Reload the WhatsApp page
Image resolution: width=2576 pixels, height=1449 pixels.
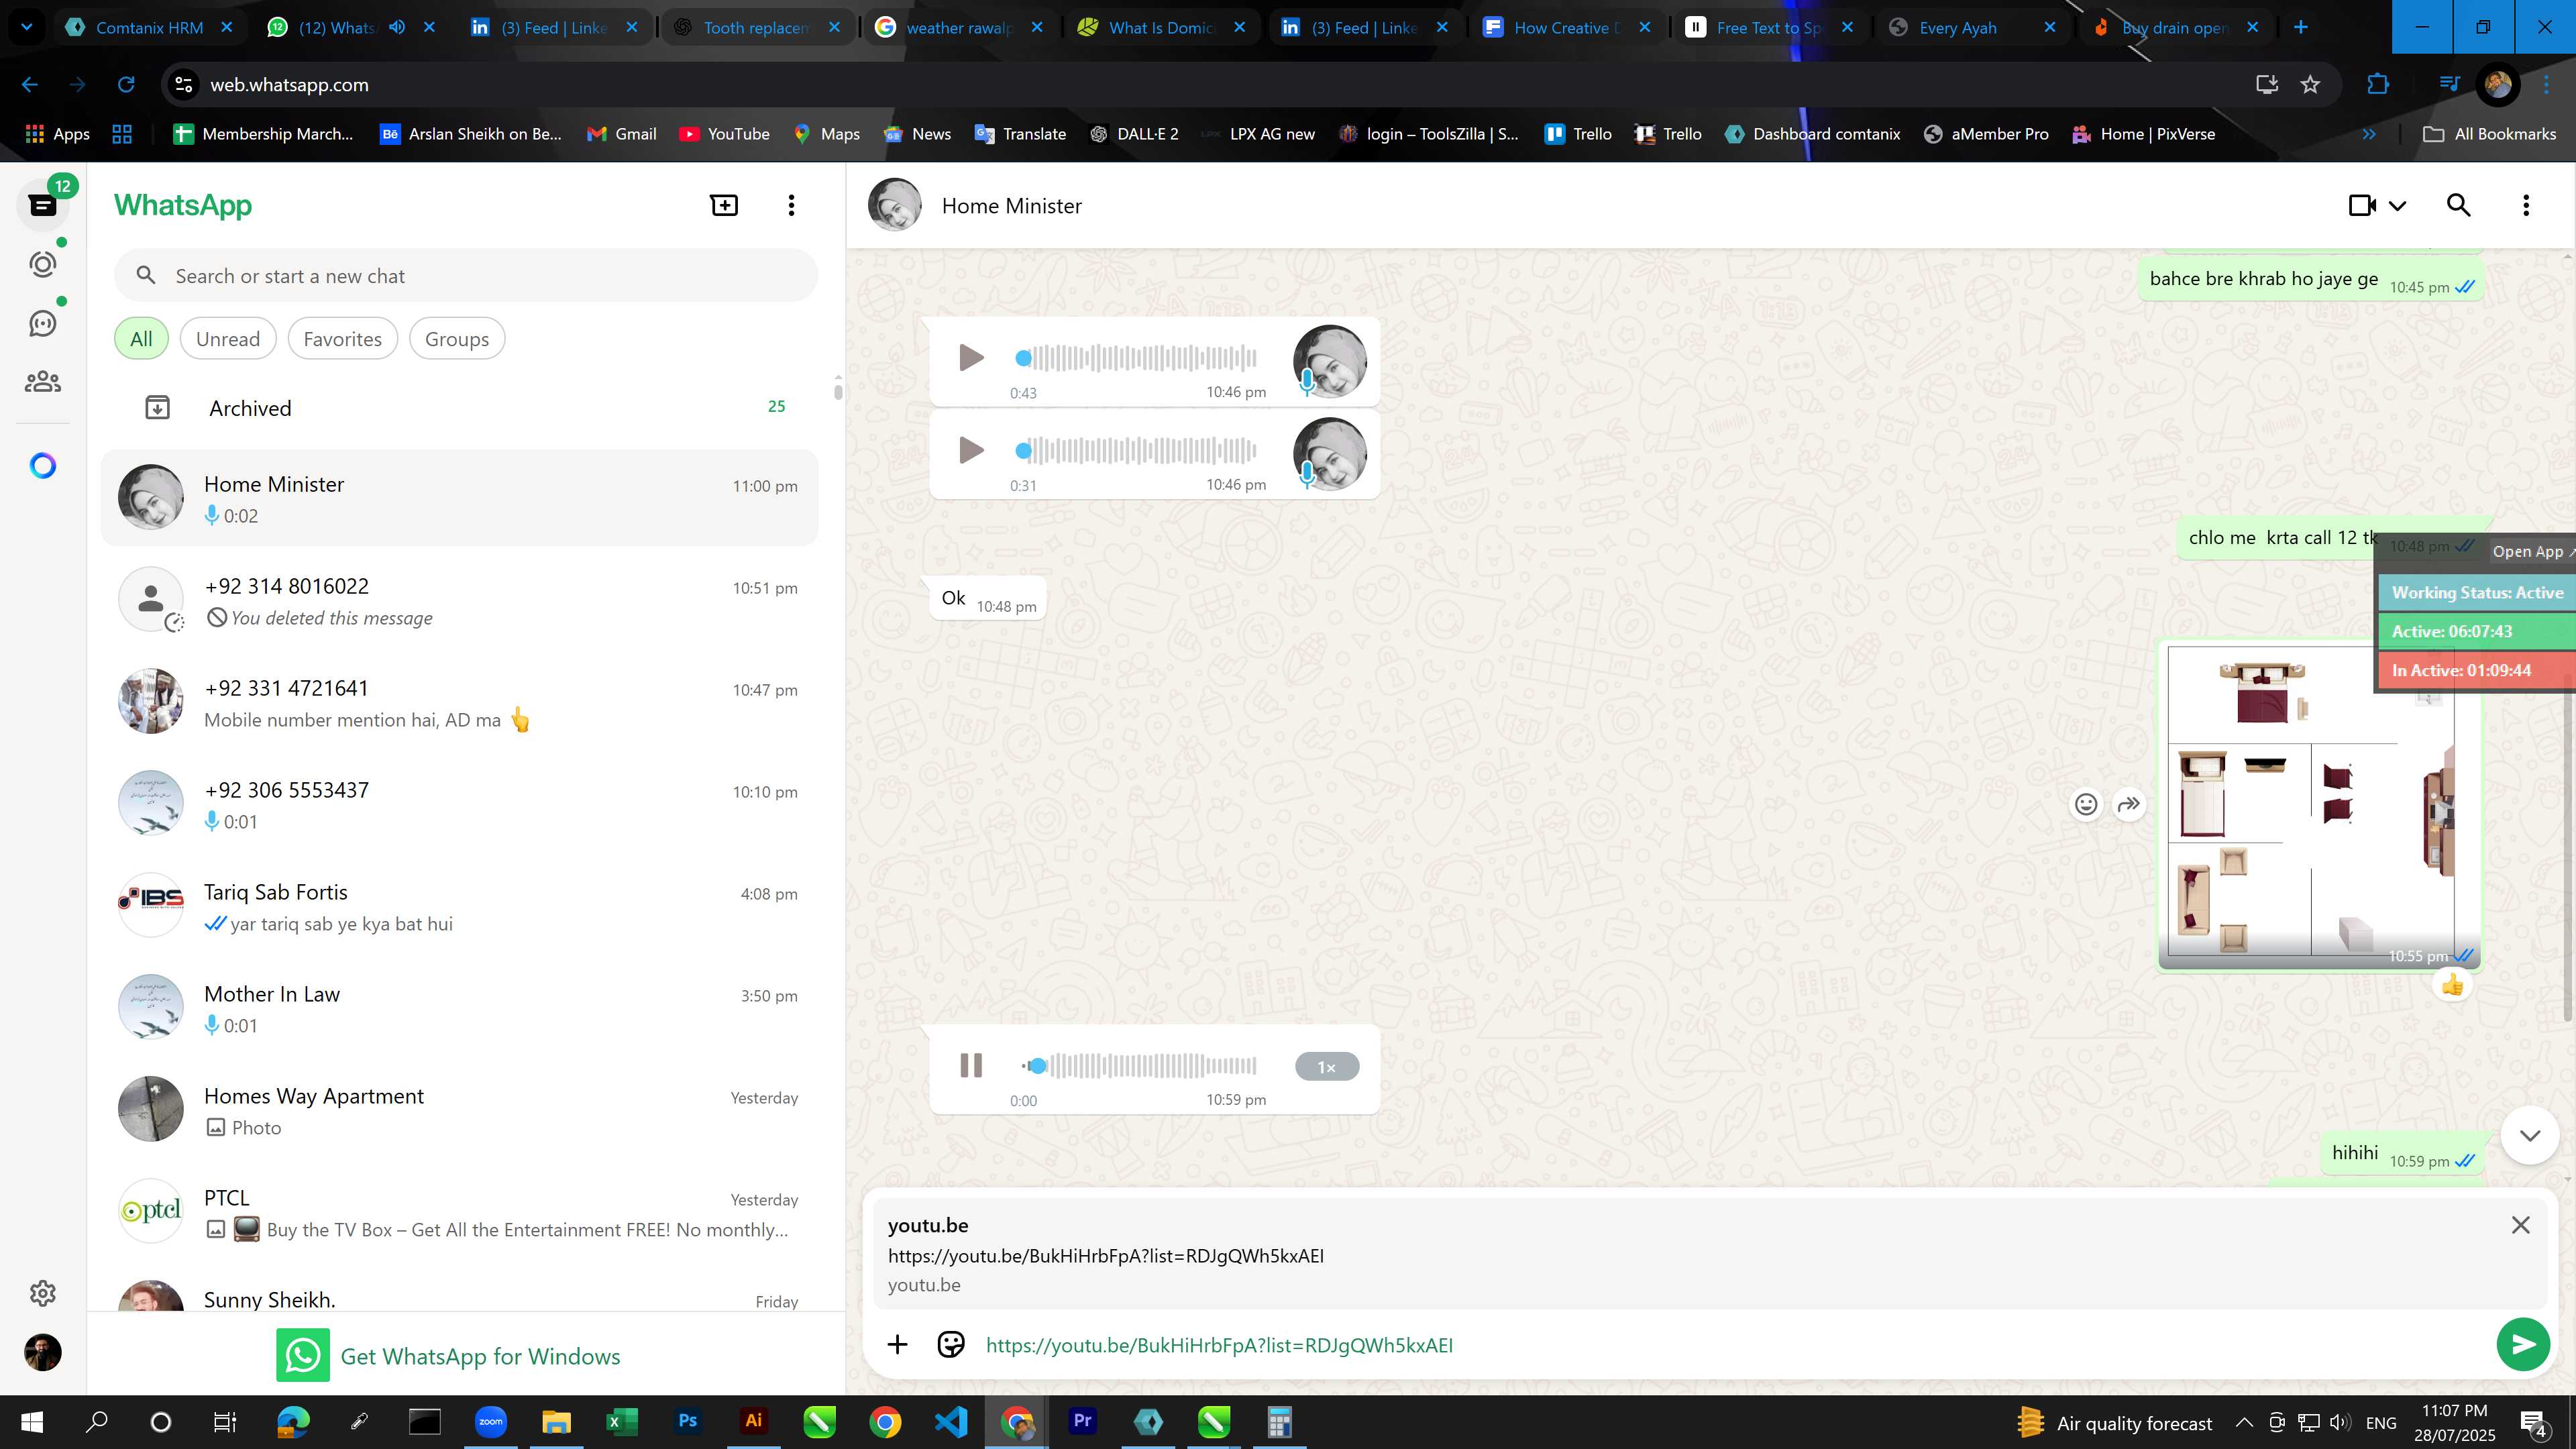tap(126, 85)
